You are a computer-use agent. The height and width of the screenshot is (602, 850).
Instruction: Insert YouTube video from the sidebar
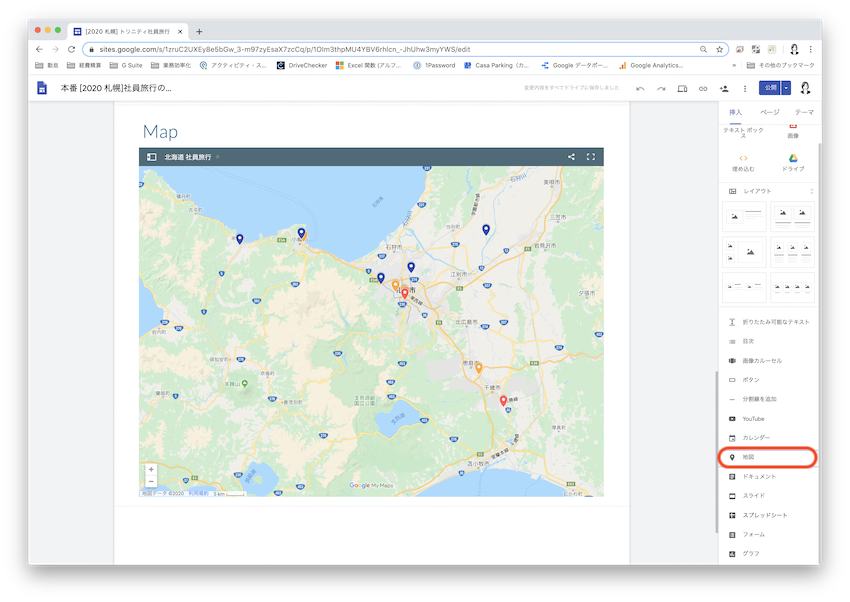tap(753, 419)
